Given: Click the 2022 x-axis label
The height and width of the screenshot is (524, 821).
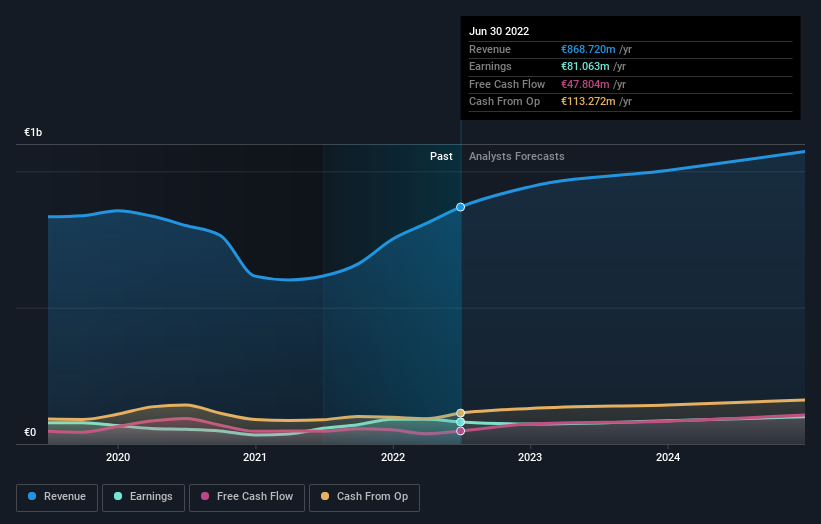Looking at the screenshot, I should tap(393, 457).
